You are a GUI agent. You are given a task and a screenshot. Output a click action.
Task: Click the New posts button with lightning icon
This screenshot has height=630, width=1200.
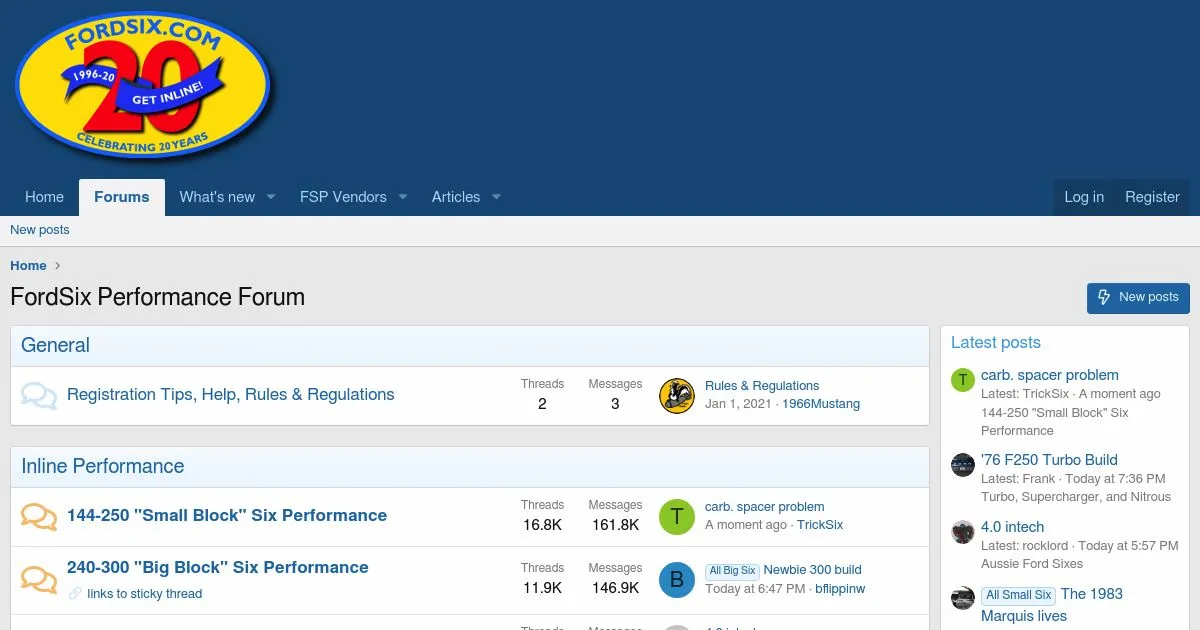pyautogui.click(x=1138, y=297)
